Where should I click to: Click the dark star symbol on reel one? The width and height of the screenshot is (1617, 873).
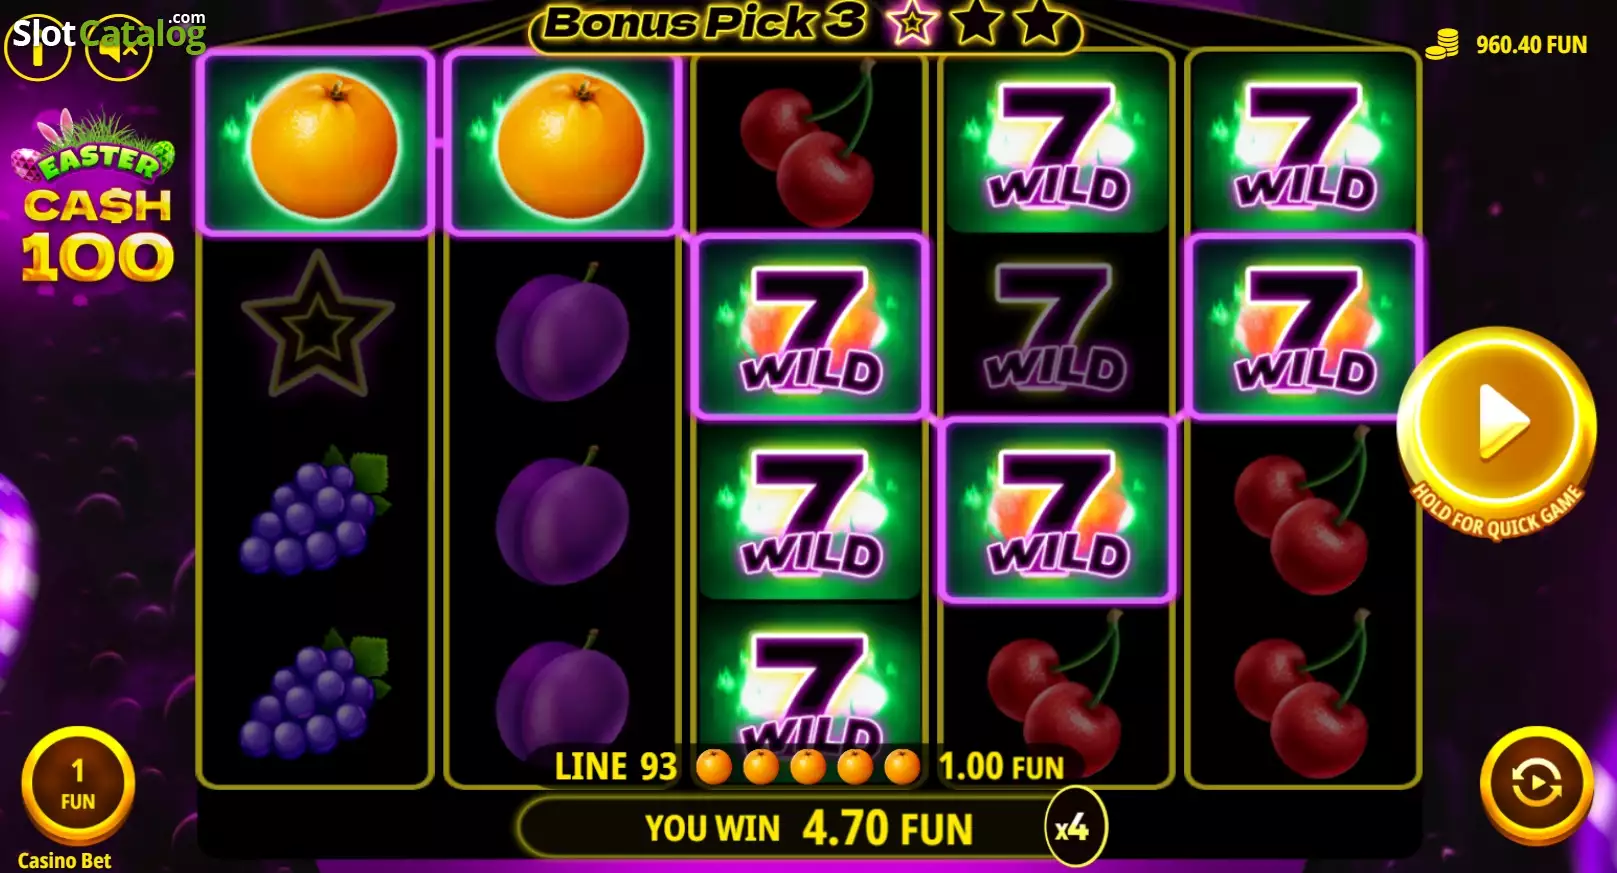tap(317, 325)
